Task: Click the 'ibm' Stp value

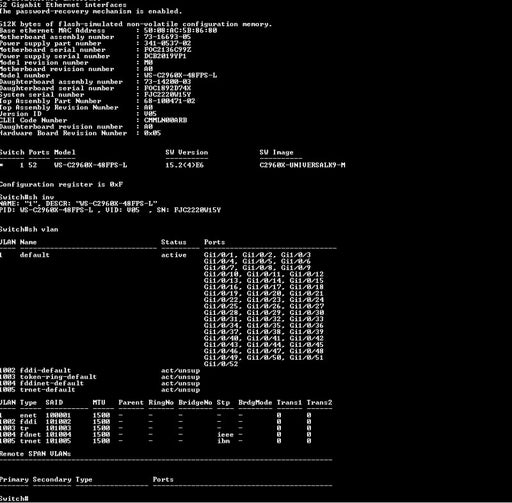Action: pyautogui.click(x=223, y=441)
